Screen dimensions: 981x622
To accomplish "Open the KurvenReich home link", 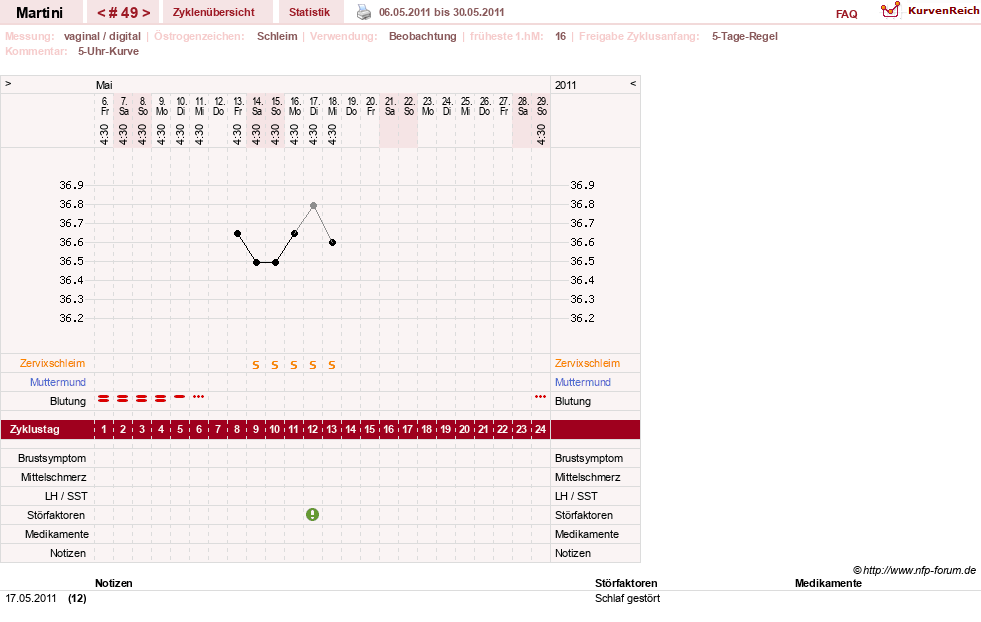I will click(943, 11).
